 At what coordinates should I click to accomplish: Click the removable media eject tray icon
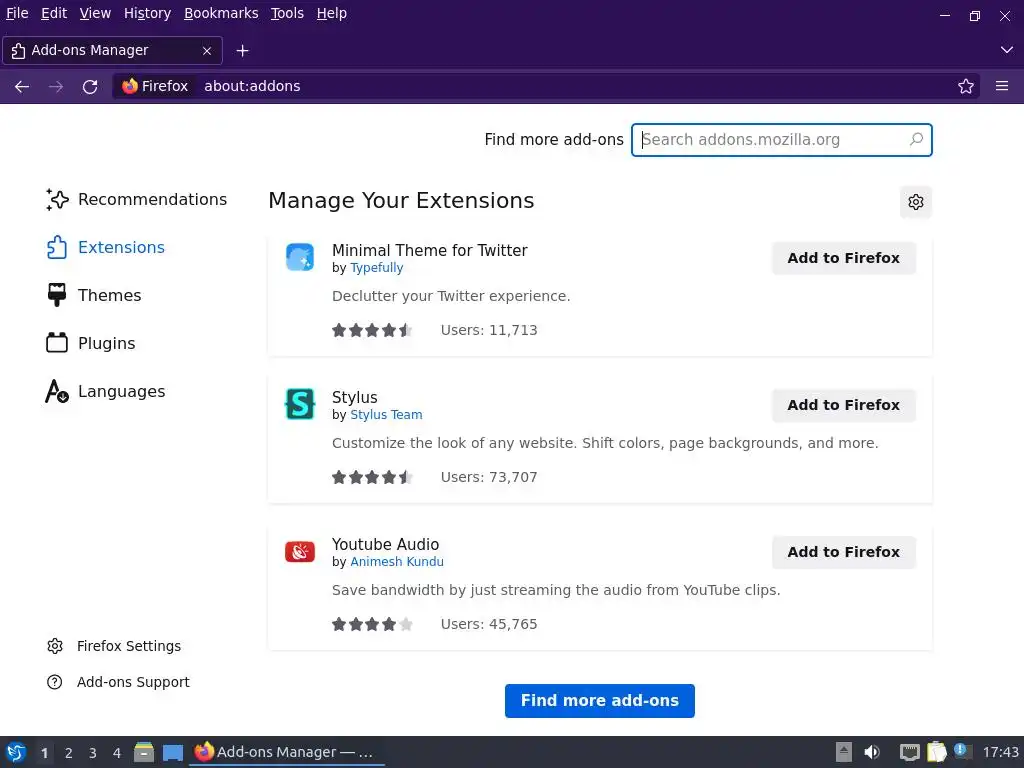(844, 752)
